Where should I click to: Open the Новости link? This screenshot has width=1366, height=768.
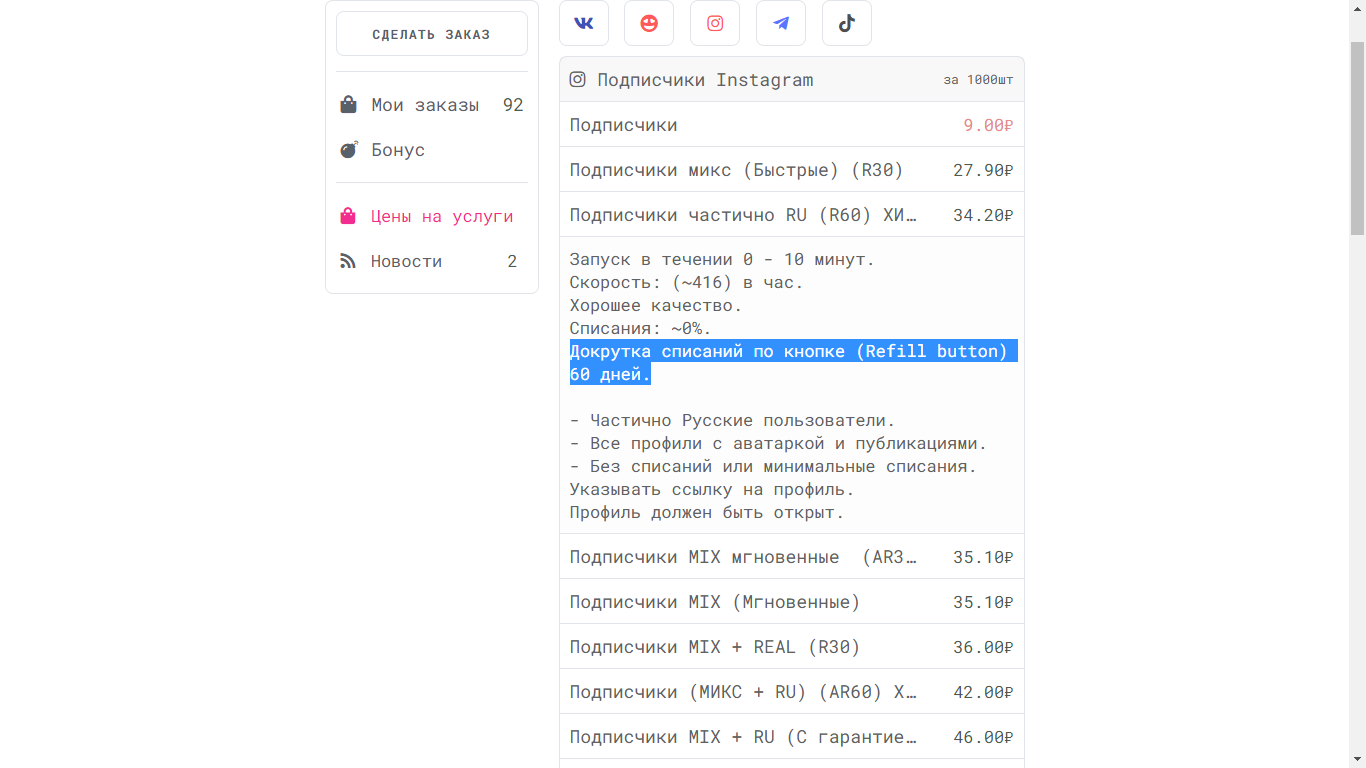406,261
